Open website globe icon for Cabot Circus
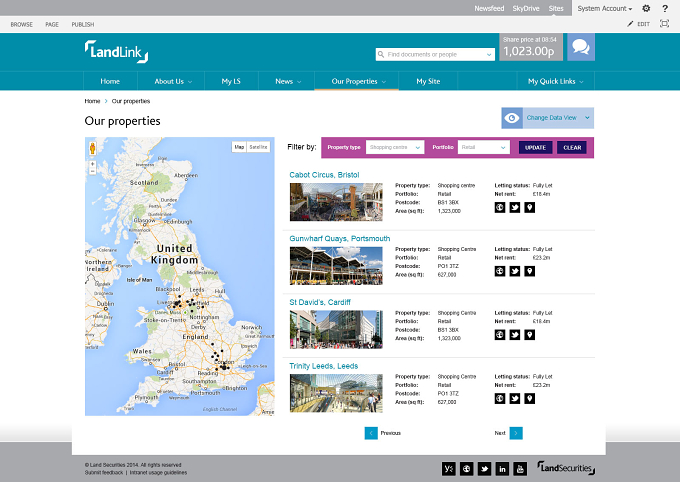The height and width of the screenshot is (482, 680). pos(500,207)
